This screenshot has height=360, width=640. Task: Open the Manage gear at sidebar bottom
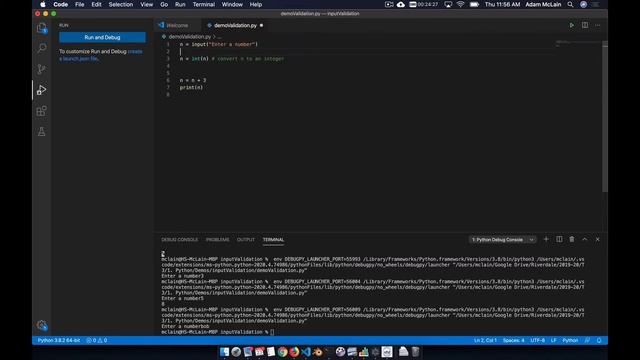click(x=42, y=325)
